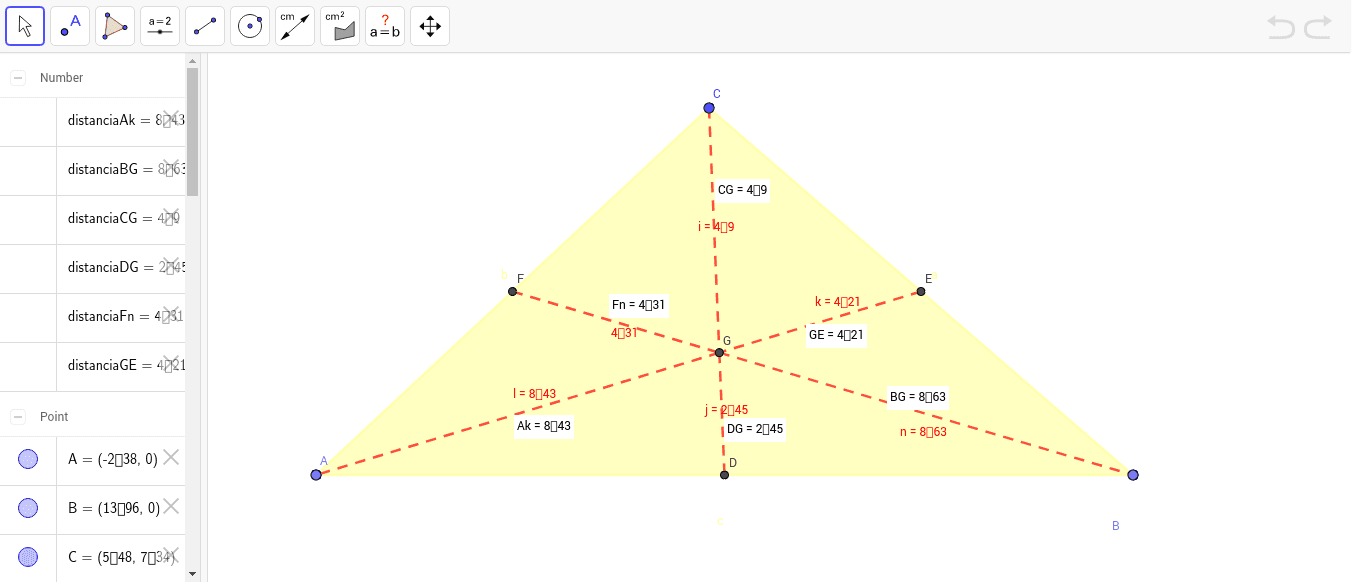Select the distanciaBG entry text
Image resolution: width=1352 pixels, height=584 pixels.
pyautogui.click(x=126, y=169)
